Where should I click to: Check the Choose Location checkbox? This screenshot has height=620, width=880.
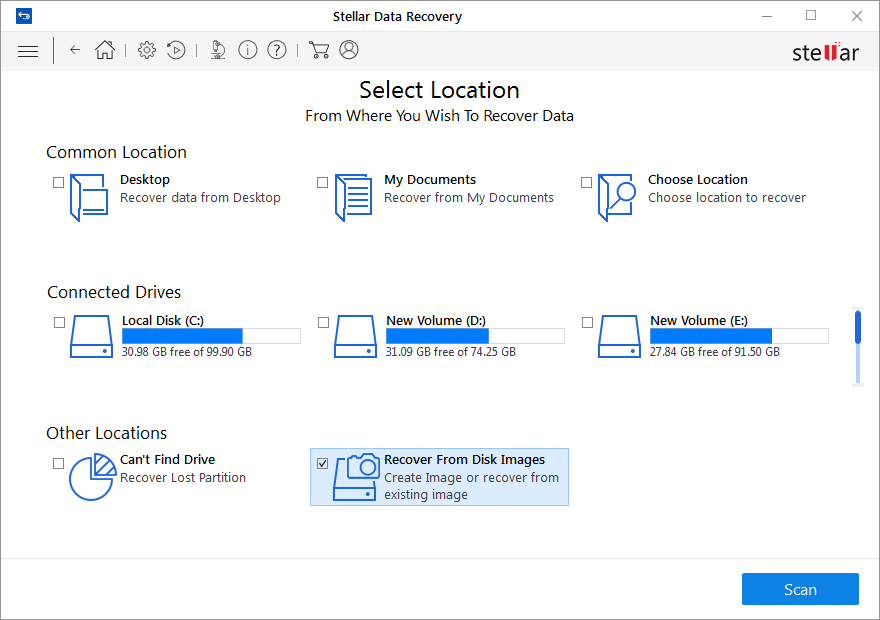click(586, 182)
